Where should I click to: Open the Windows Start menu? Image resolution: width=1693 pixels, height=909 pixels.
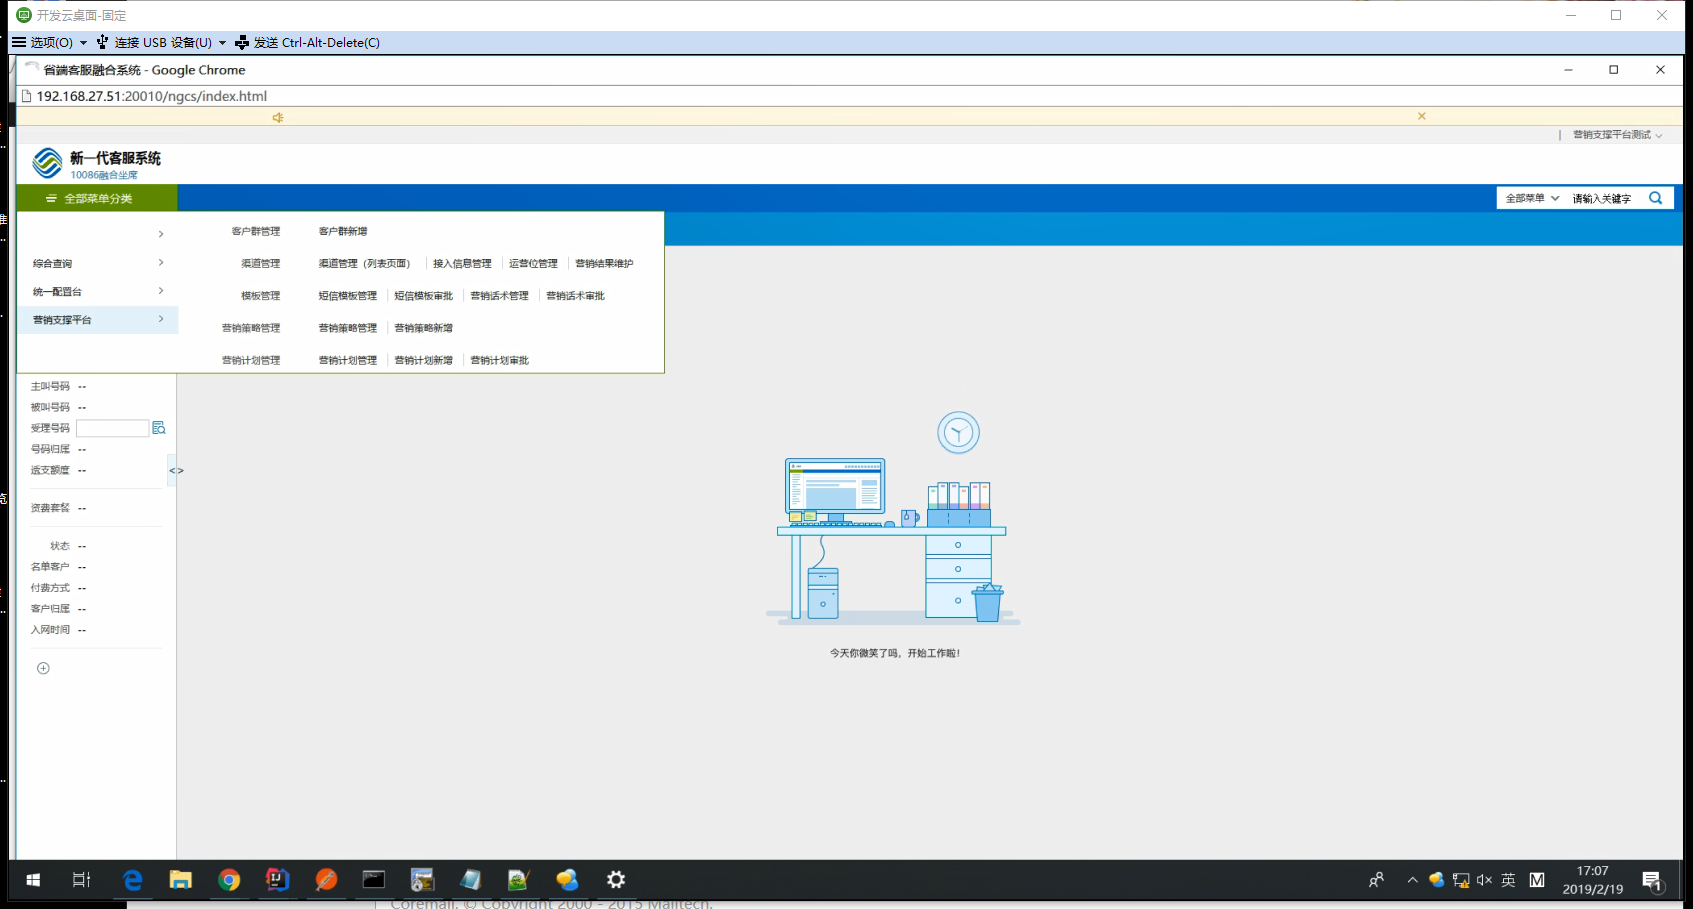point(33,880)
